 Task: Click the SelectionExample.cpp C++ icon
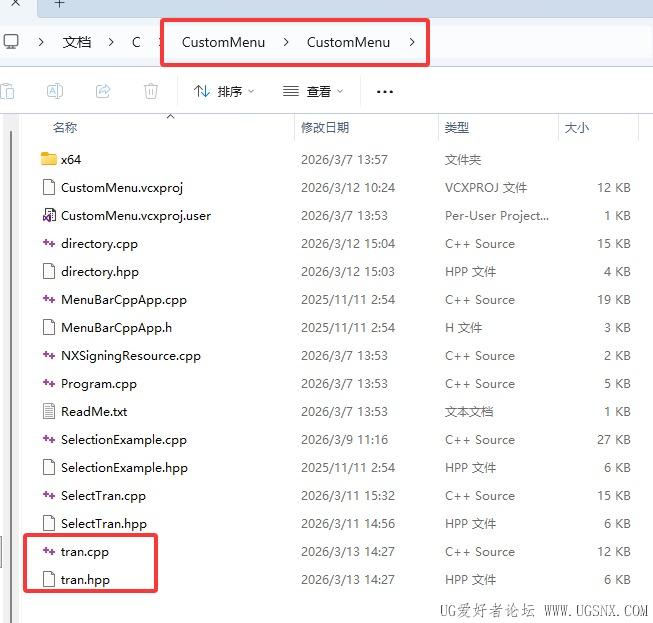[x=49, y=439]
